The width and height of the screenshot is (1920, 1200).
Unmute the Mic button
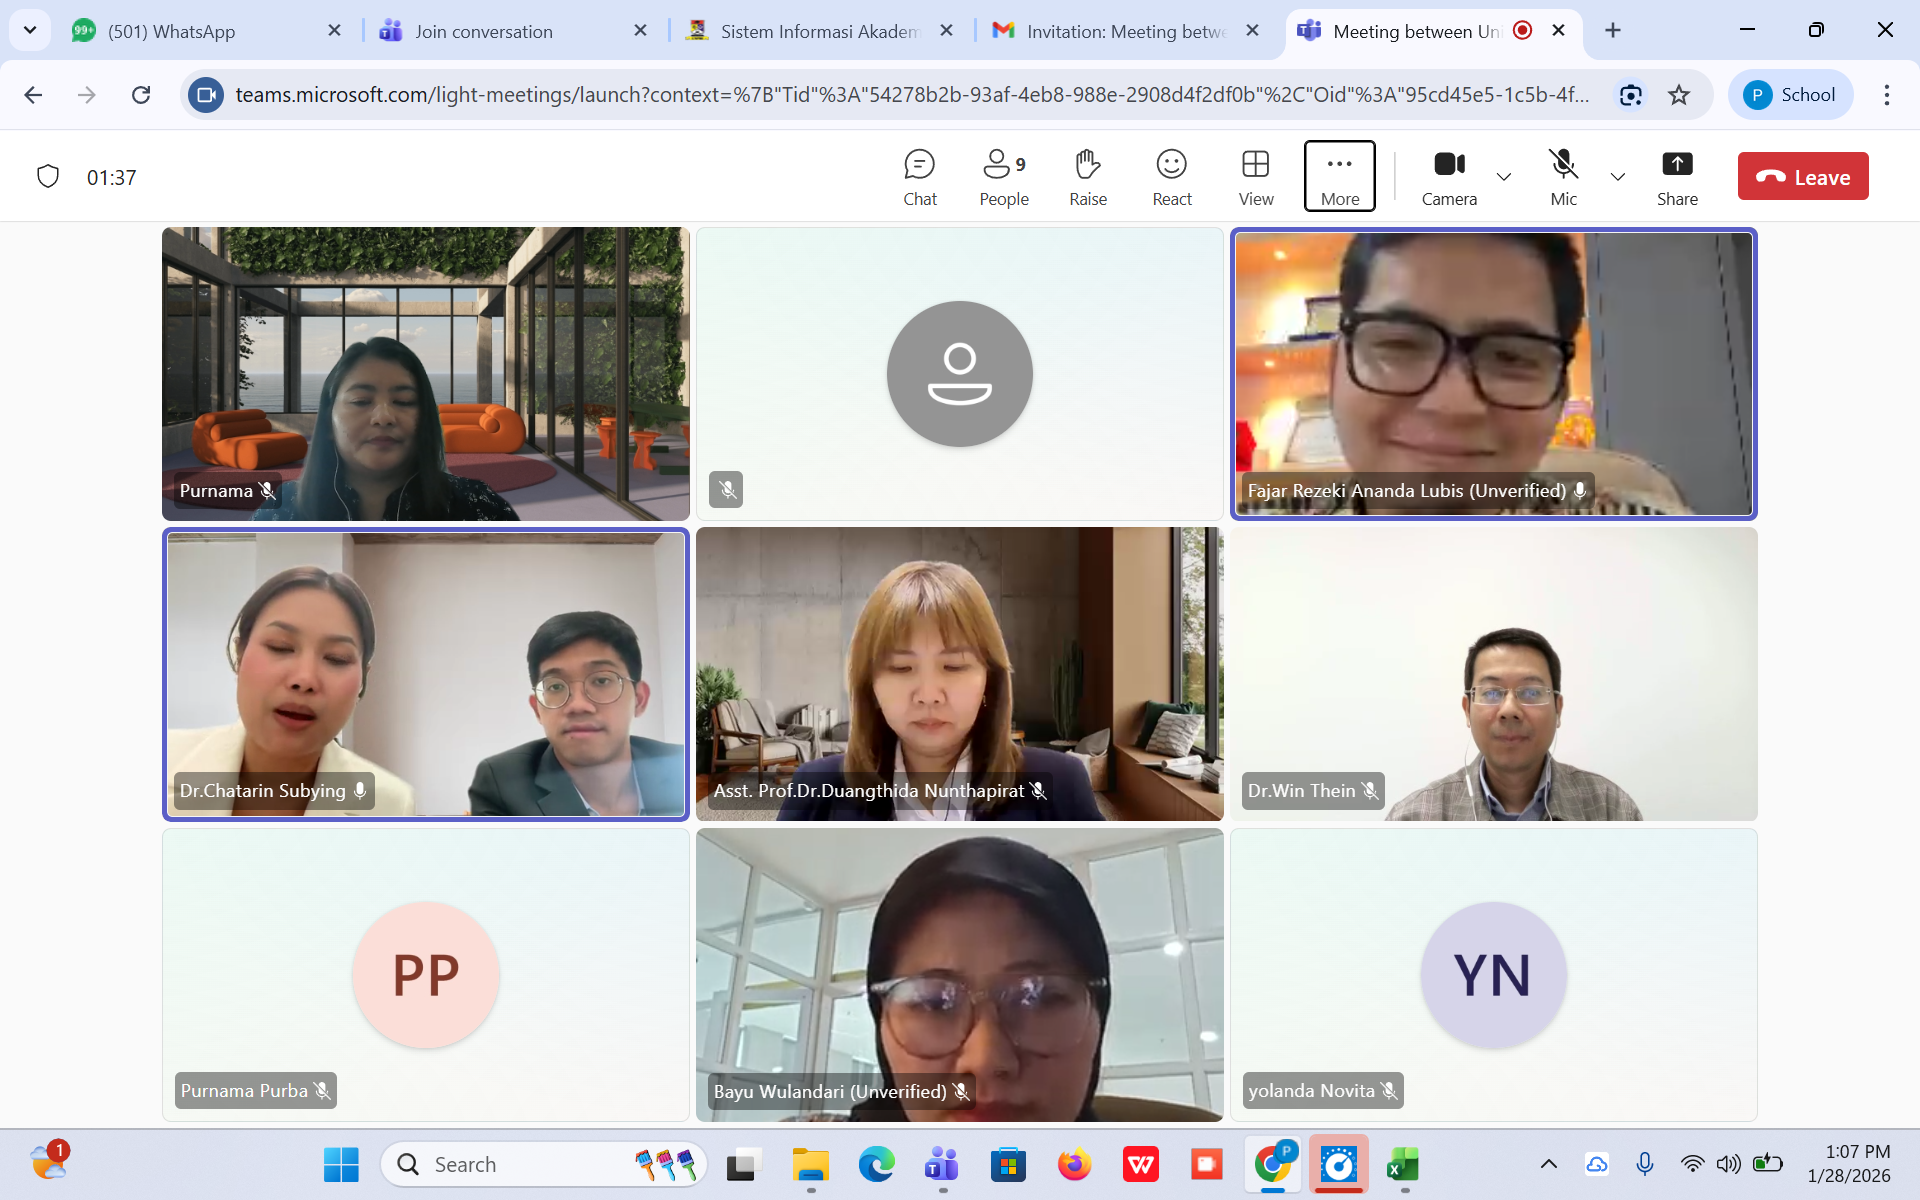[x=1563, y=177]
